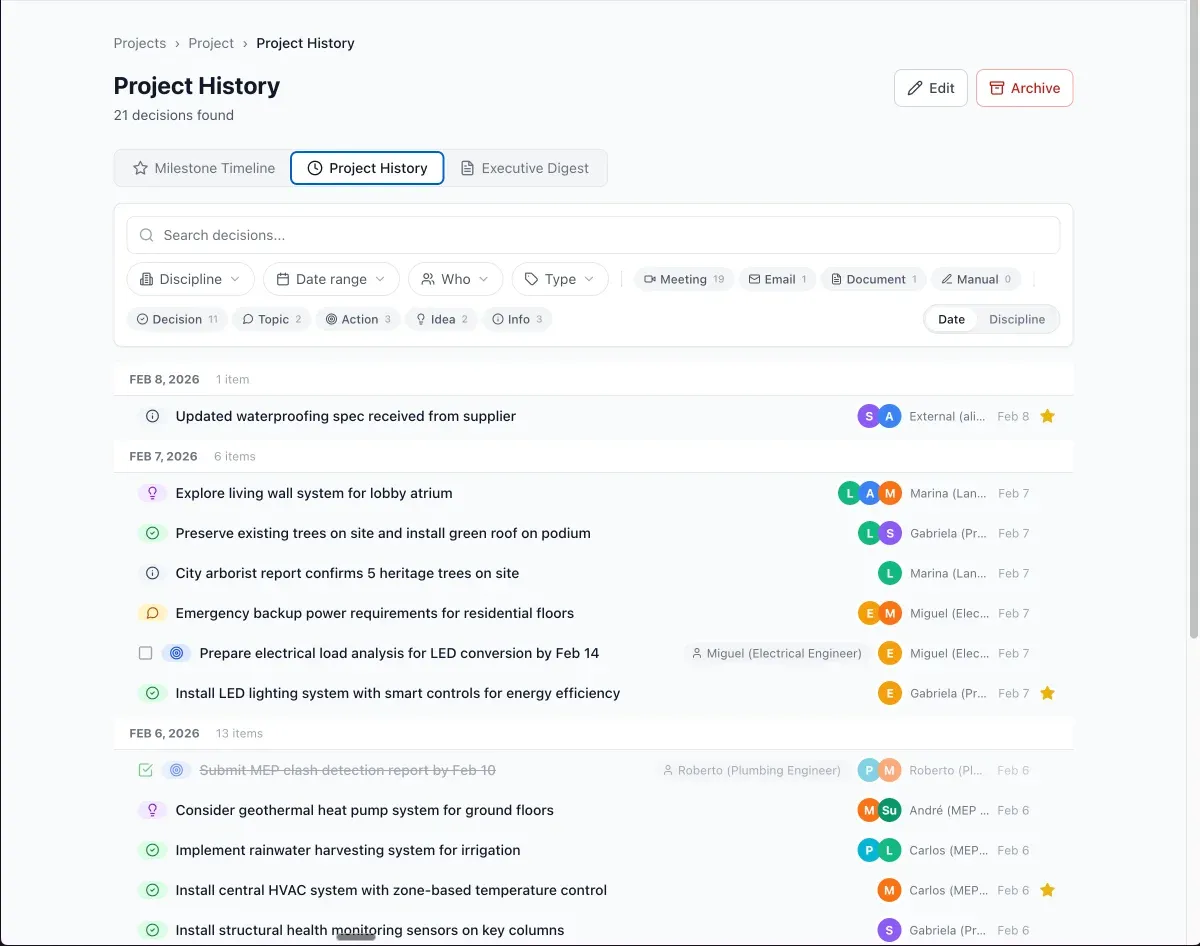The height and width of the screenshot is (946, 1200).
Task: Click the lightbulb icon for geothermal heat pump
Action: pos(153,810)
